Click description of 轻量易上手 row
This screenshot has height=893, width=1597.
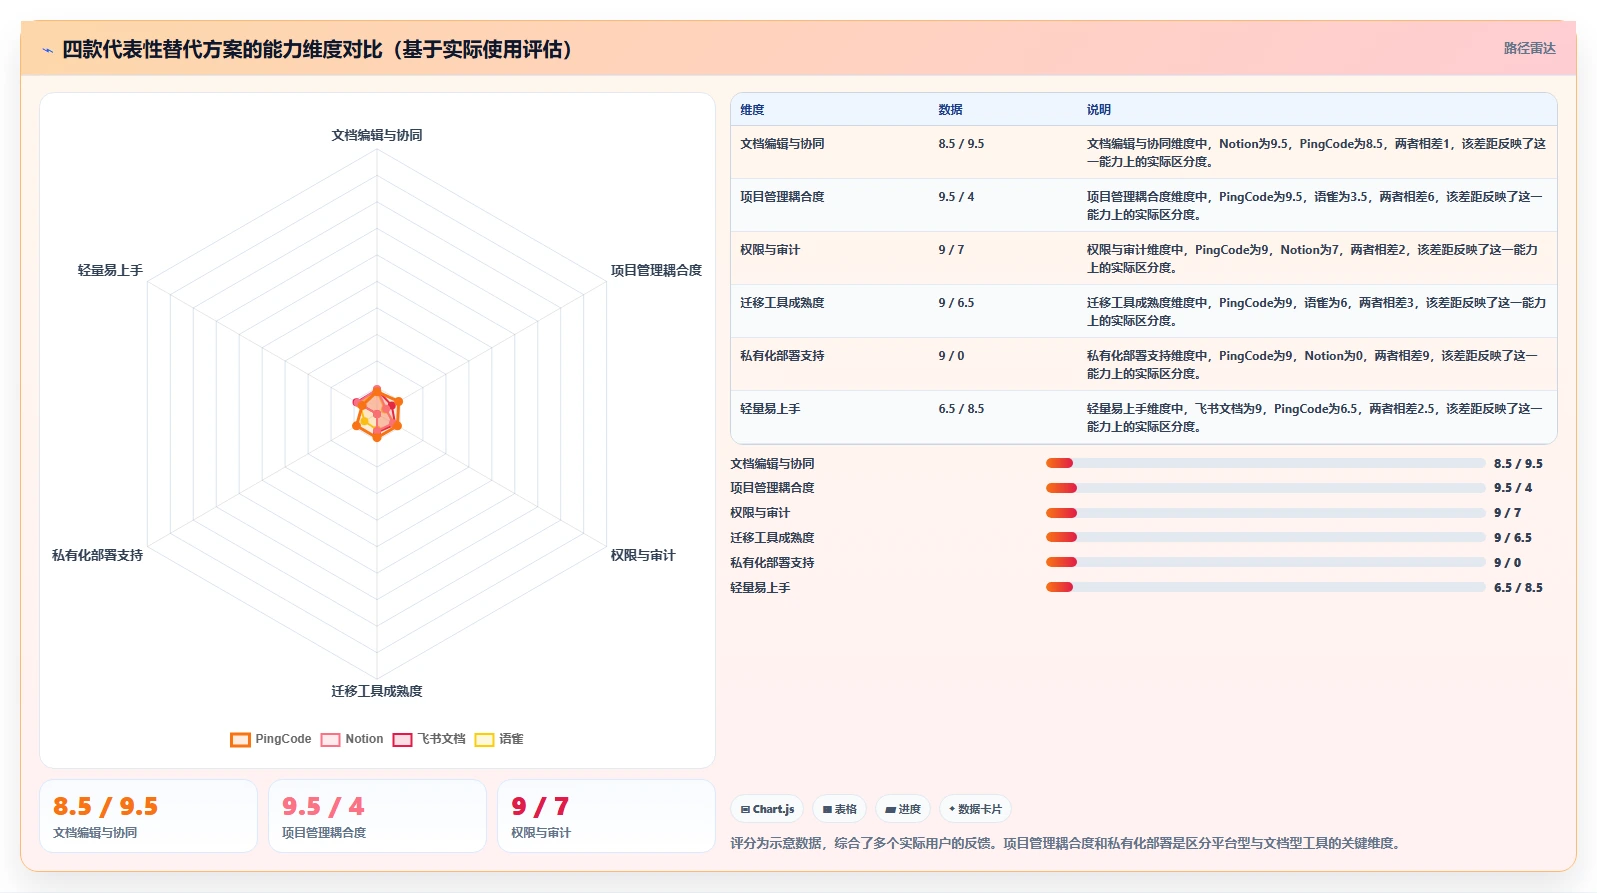pos(1315,418)
